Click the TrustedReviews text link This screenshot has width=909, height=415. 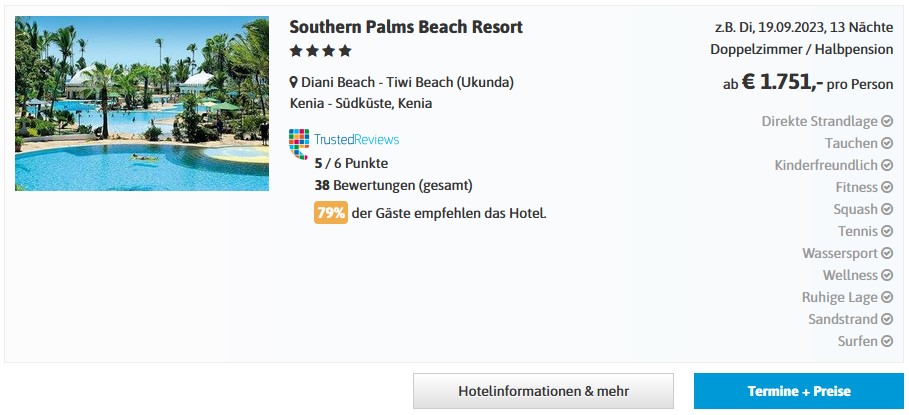click(x=357, y=139)
